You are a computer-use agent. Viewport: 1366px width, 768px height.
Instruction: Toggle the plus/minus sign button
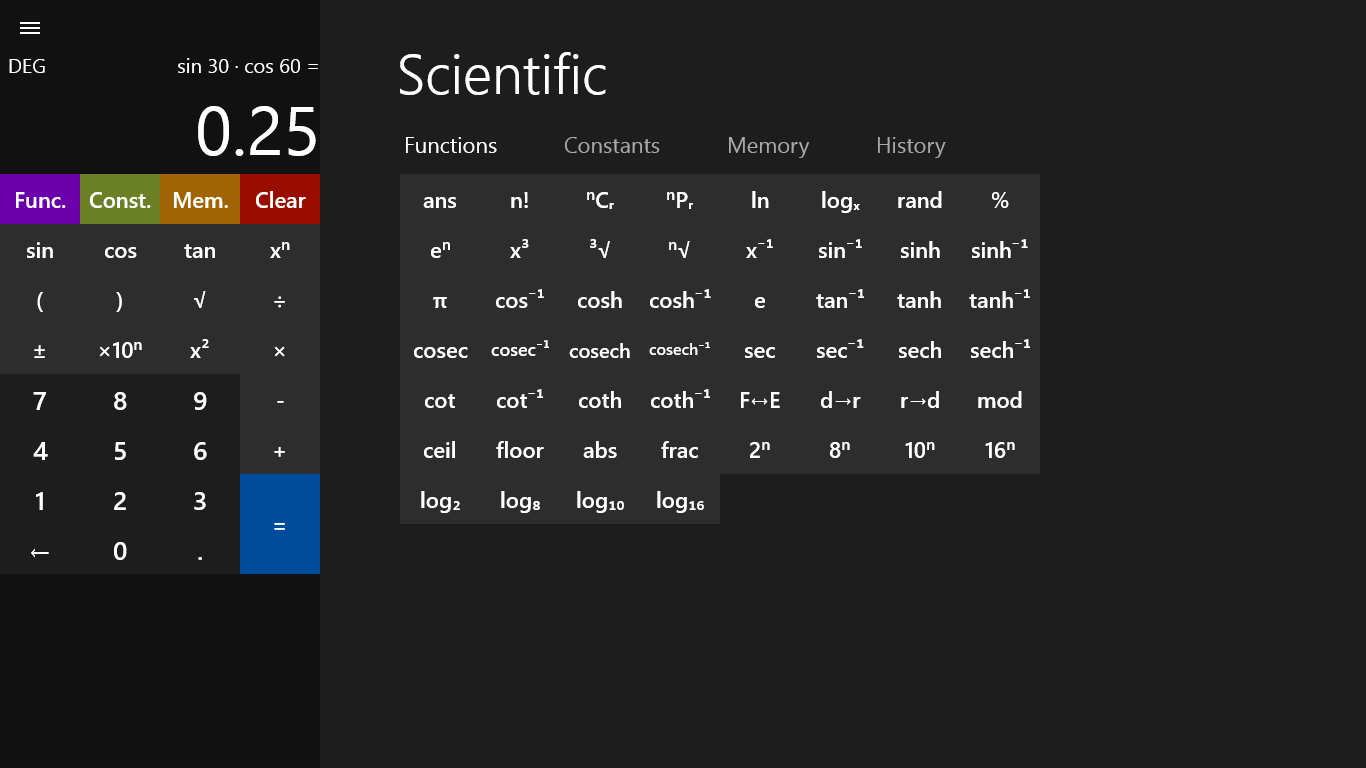click(40, 351)
